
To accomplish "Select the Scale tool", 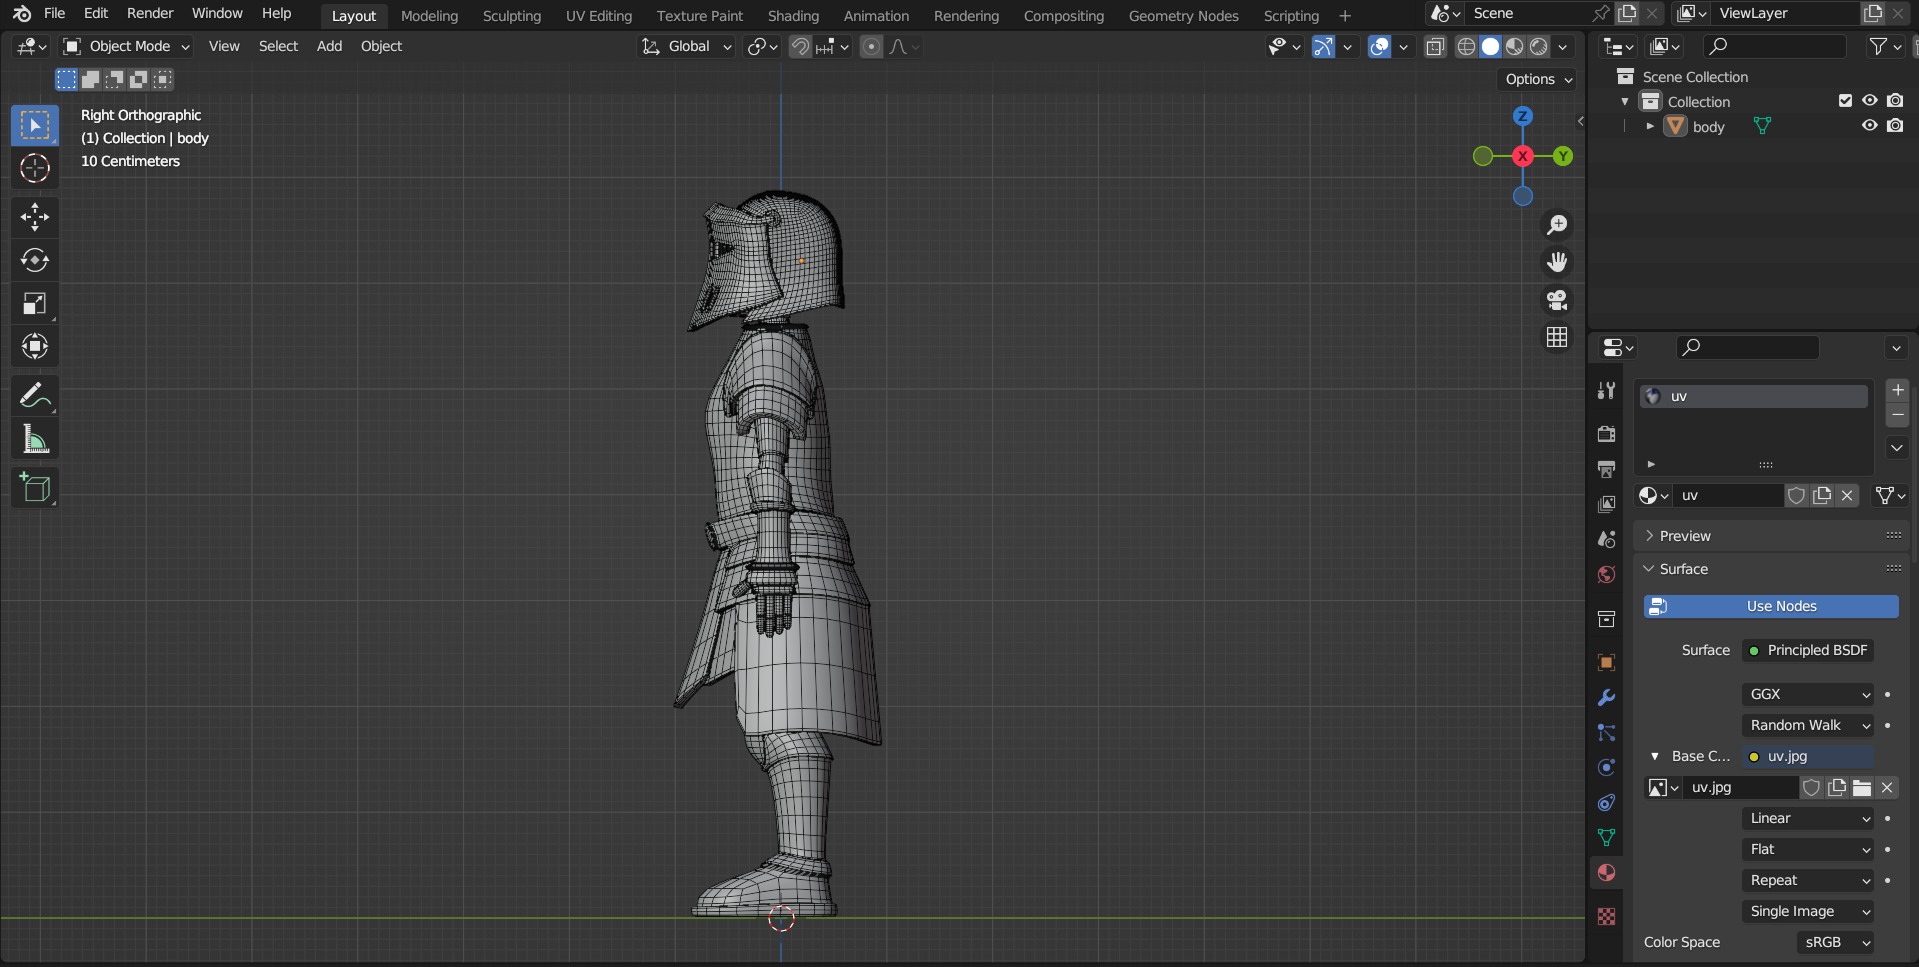I will 35,303.
